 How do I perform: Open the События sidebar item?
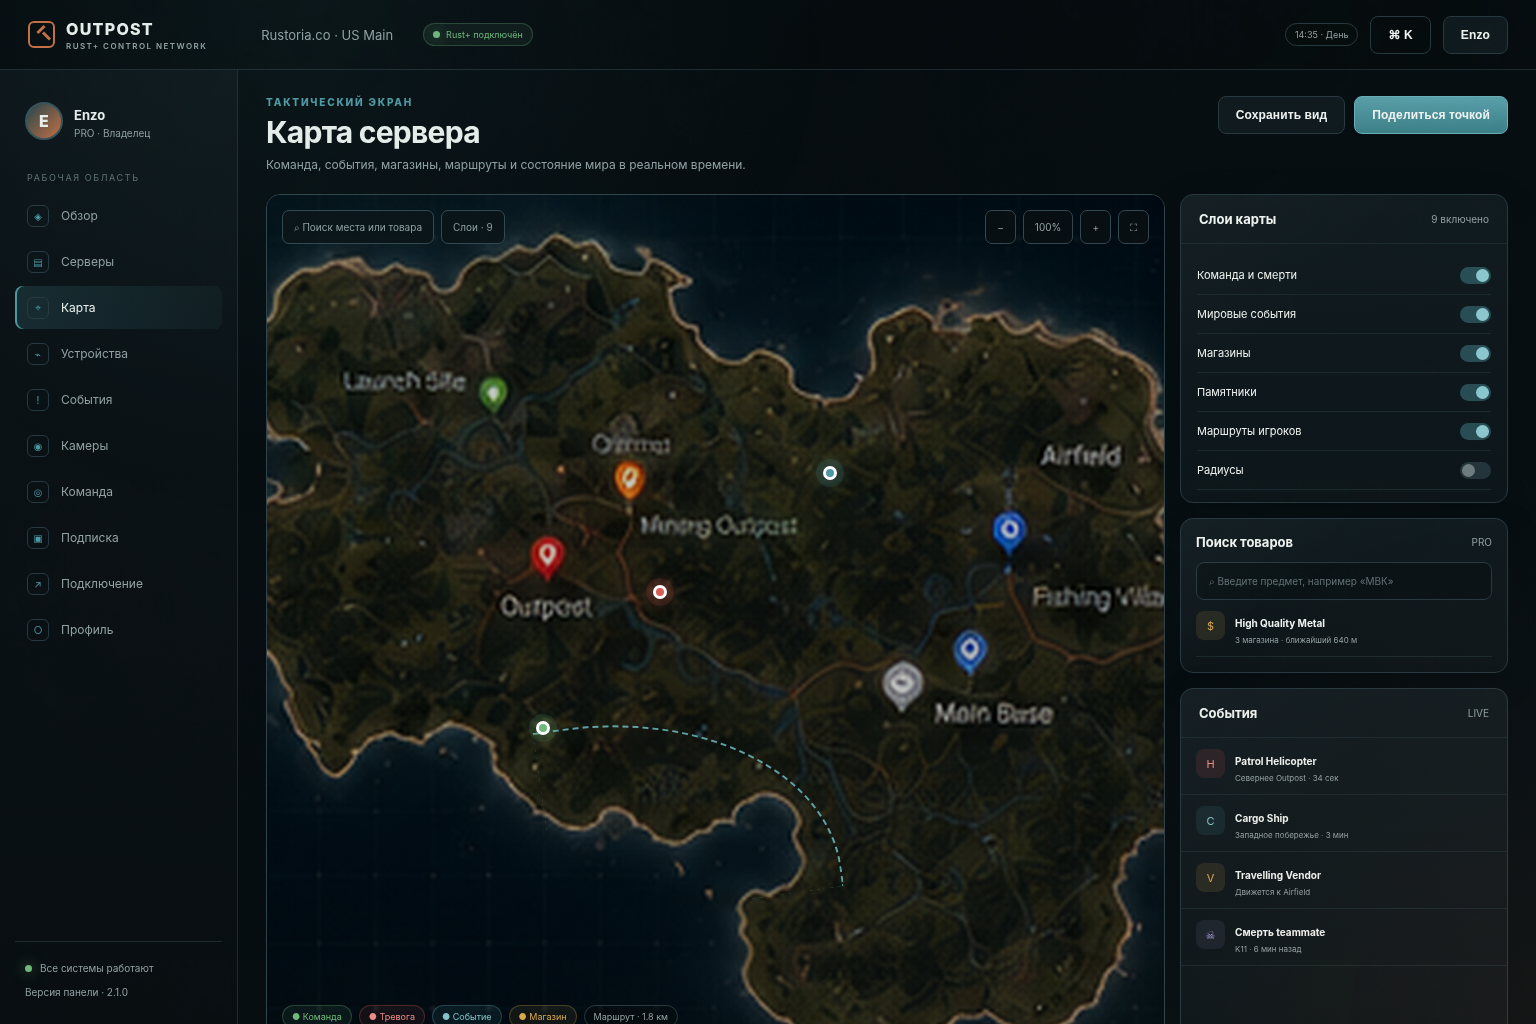[x=119, y=400]
